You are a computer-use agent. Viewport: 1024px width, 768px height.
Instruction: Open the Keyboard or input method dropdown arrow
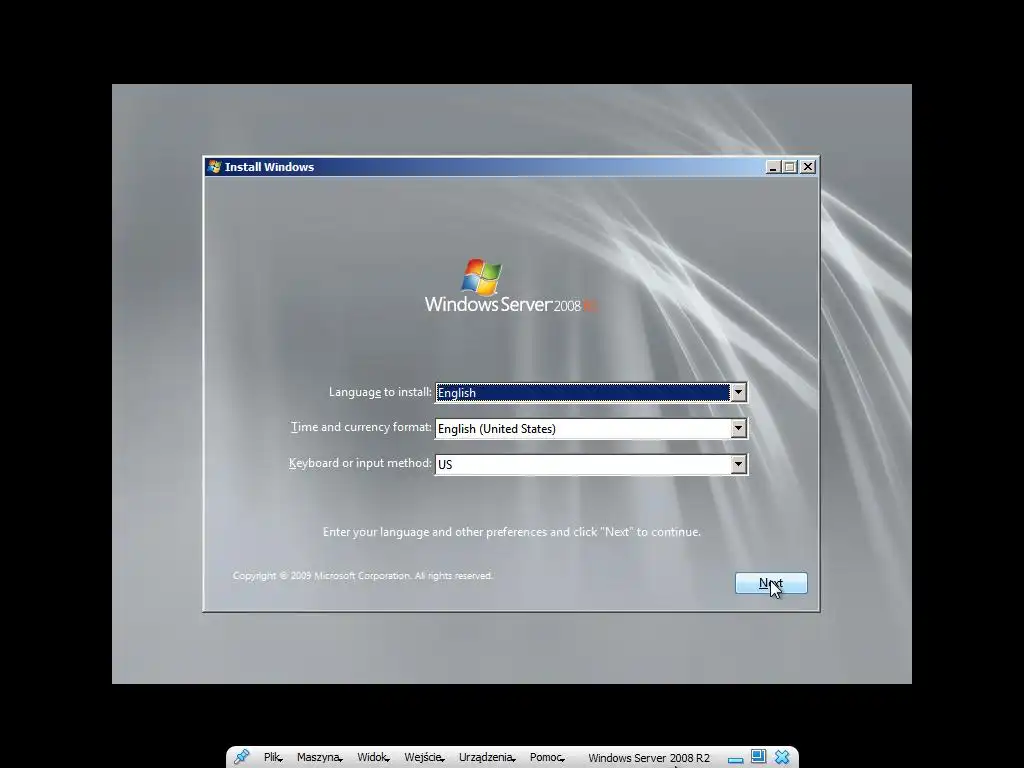tap(738, 464)
